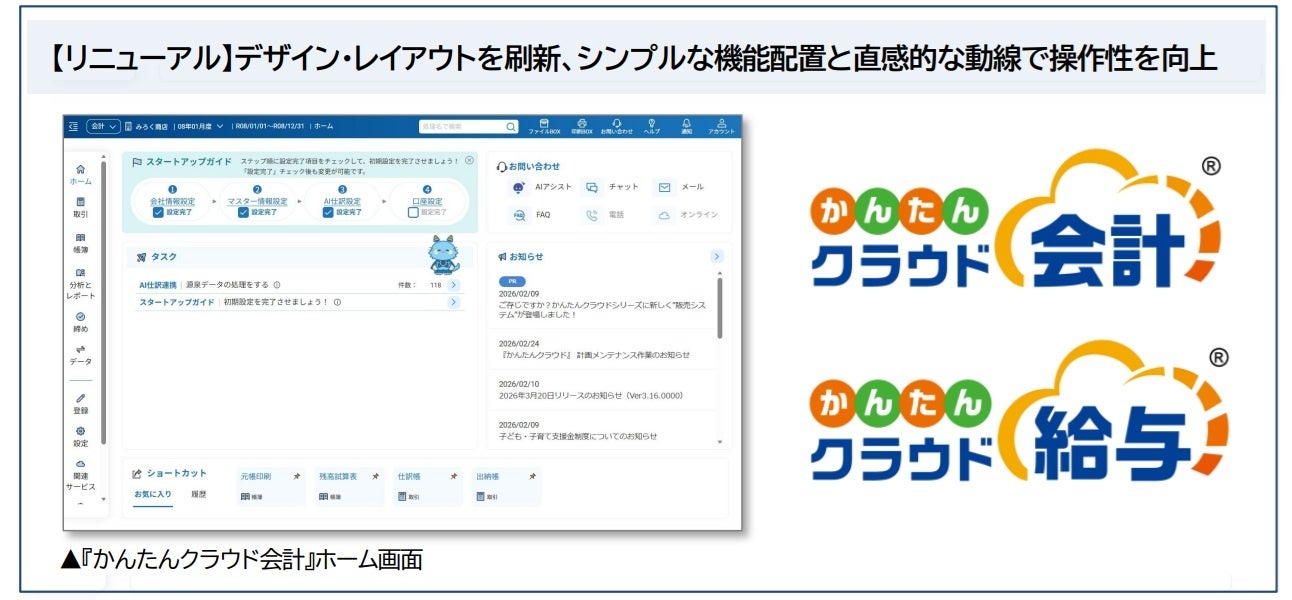
Task: Open the ファイルBOX icon in header
Action: tap(545, 126)
